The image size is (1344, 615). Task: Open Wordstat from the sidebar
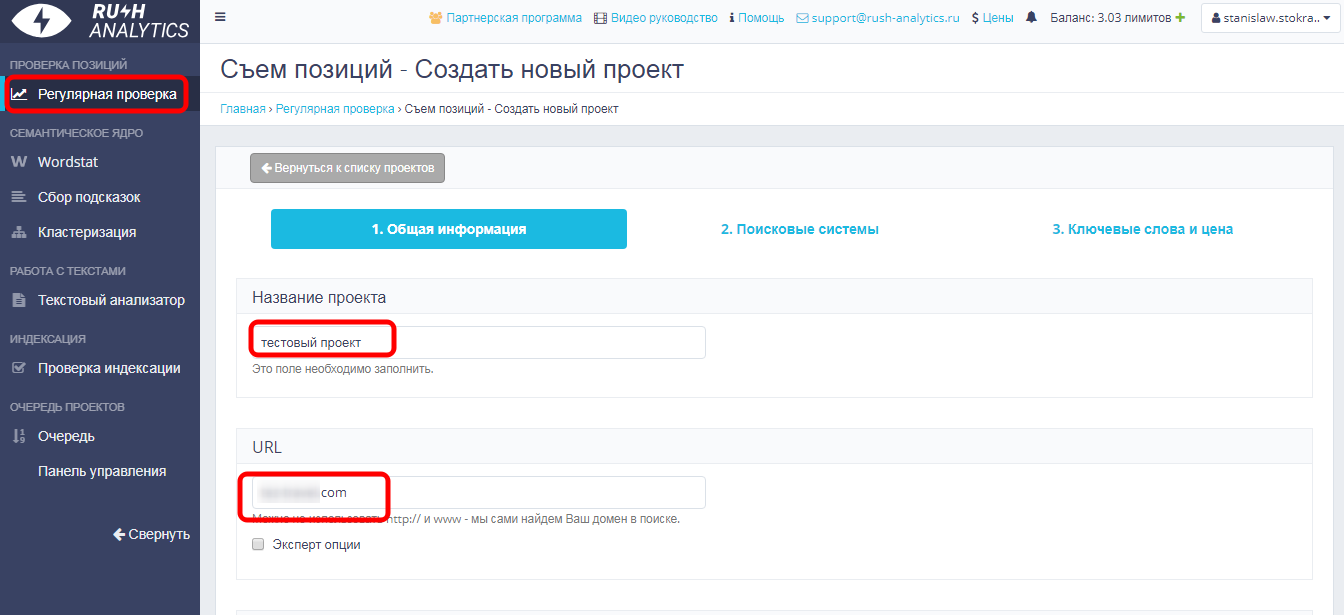68,162
